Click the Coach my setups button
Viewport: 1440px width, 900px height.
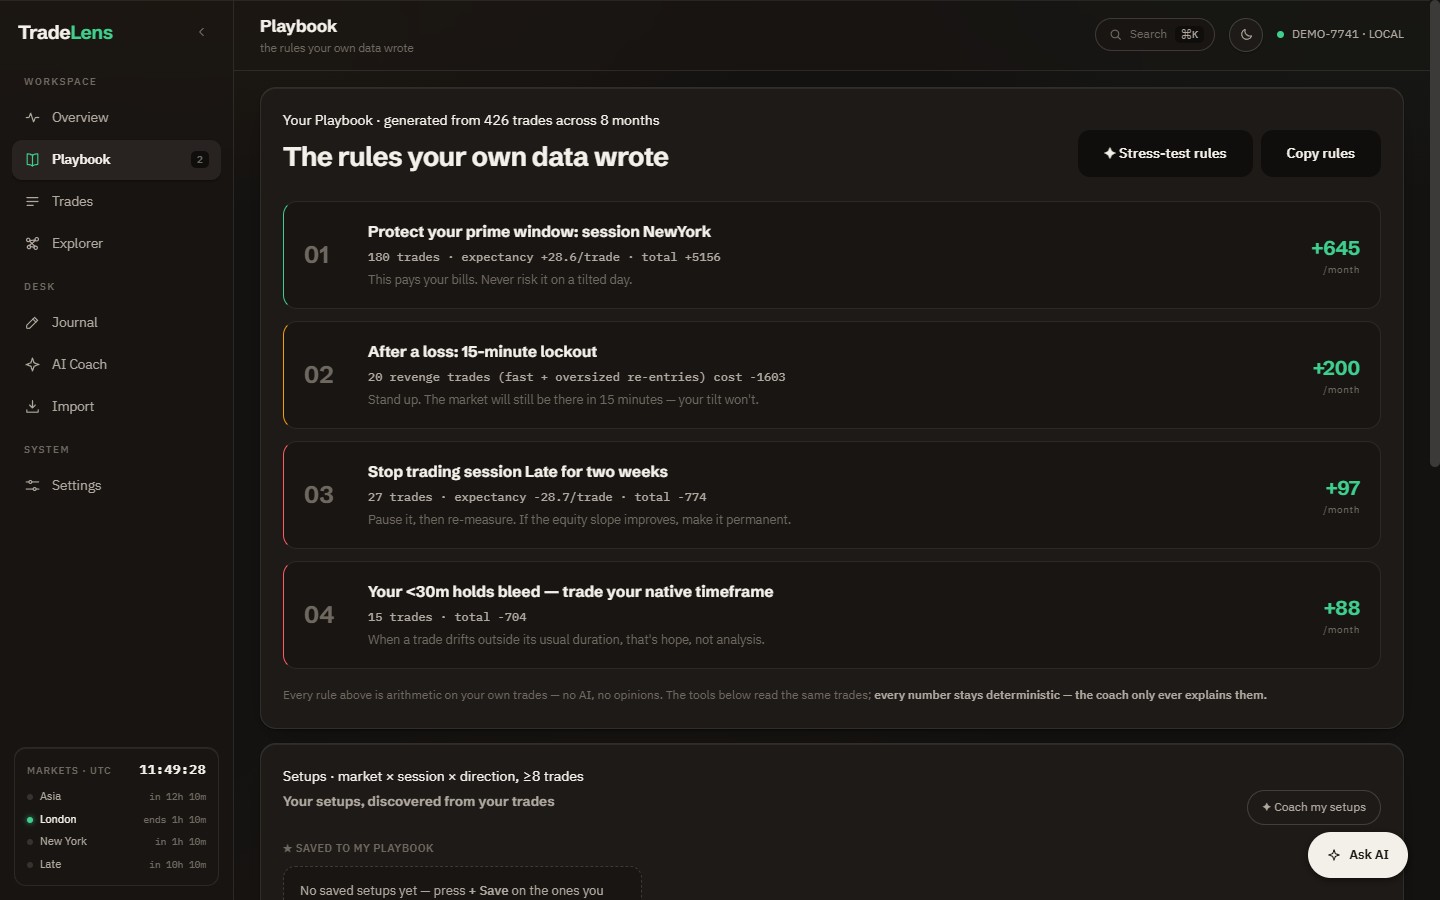[x=1313, y=807]
